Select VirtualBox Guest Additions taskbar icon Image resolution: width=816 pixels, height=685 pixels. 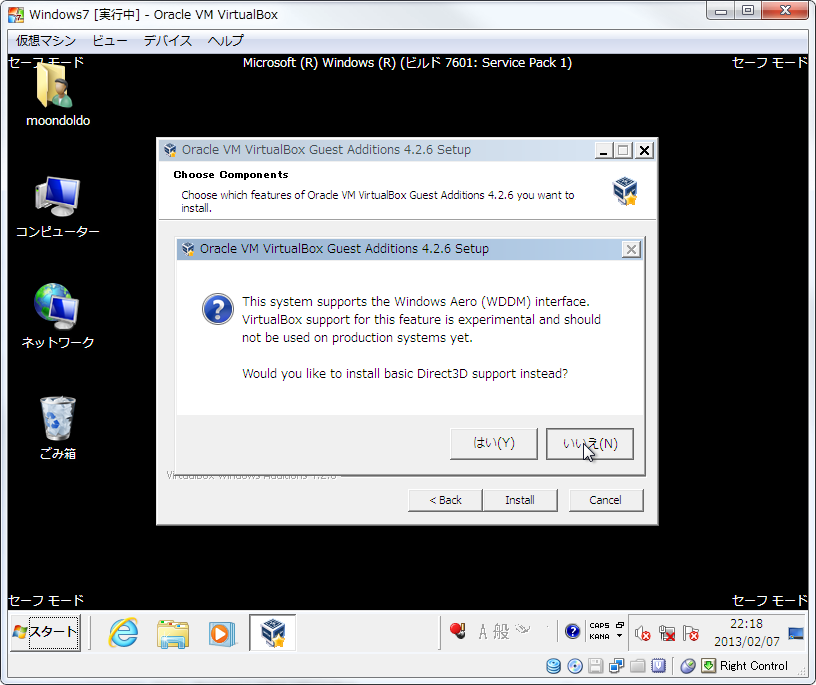pyautogui.click(x=272, y=633)
